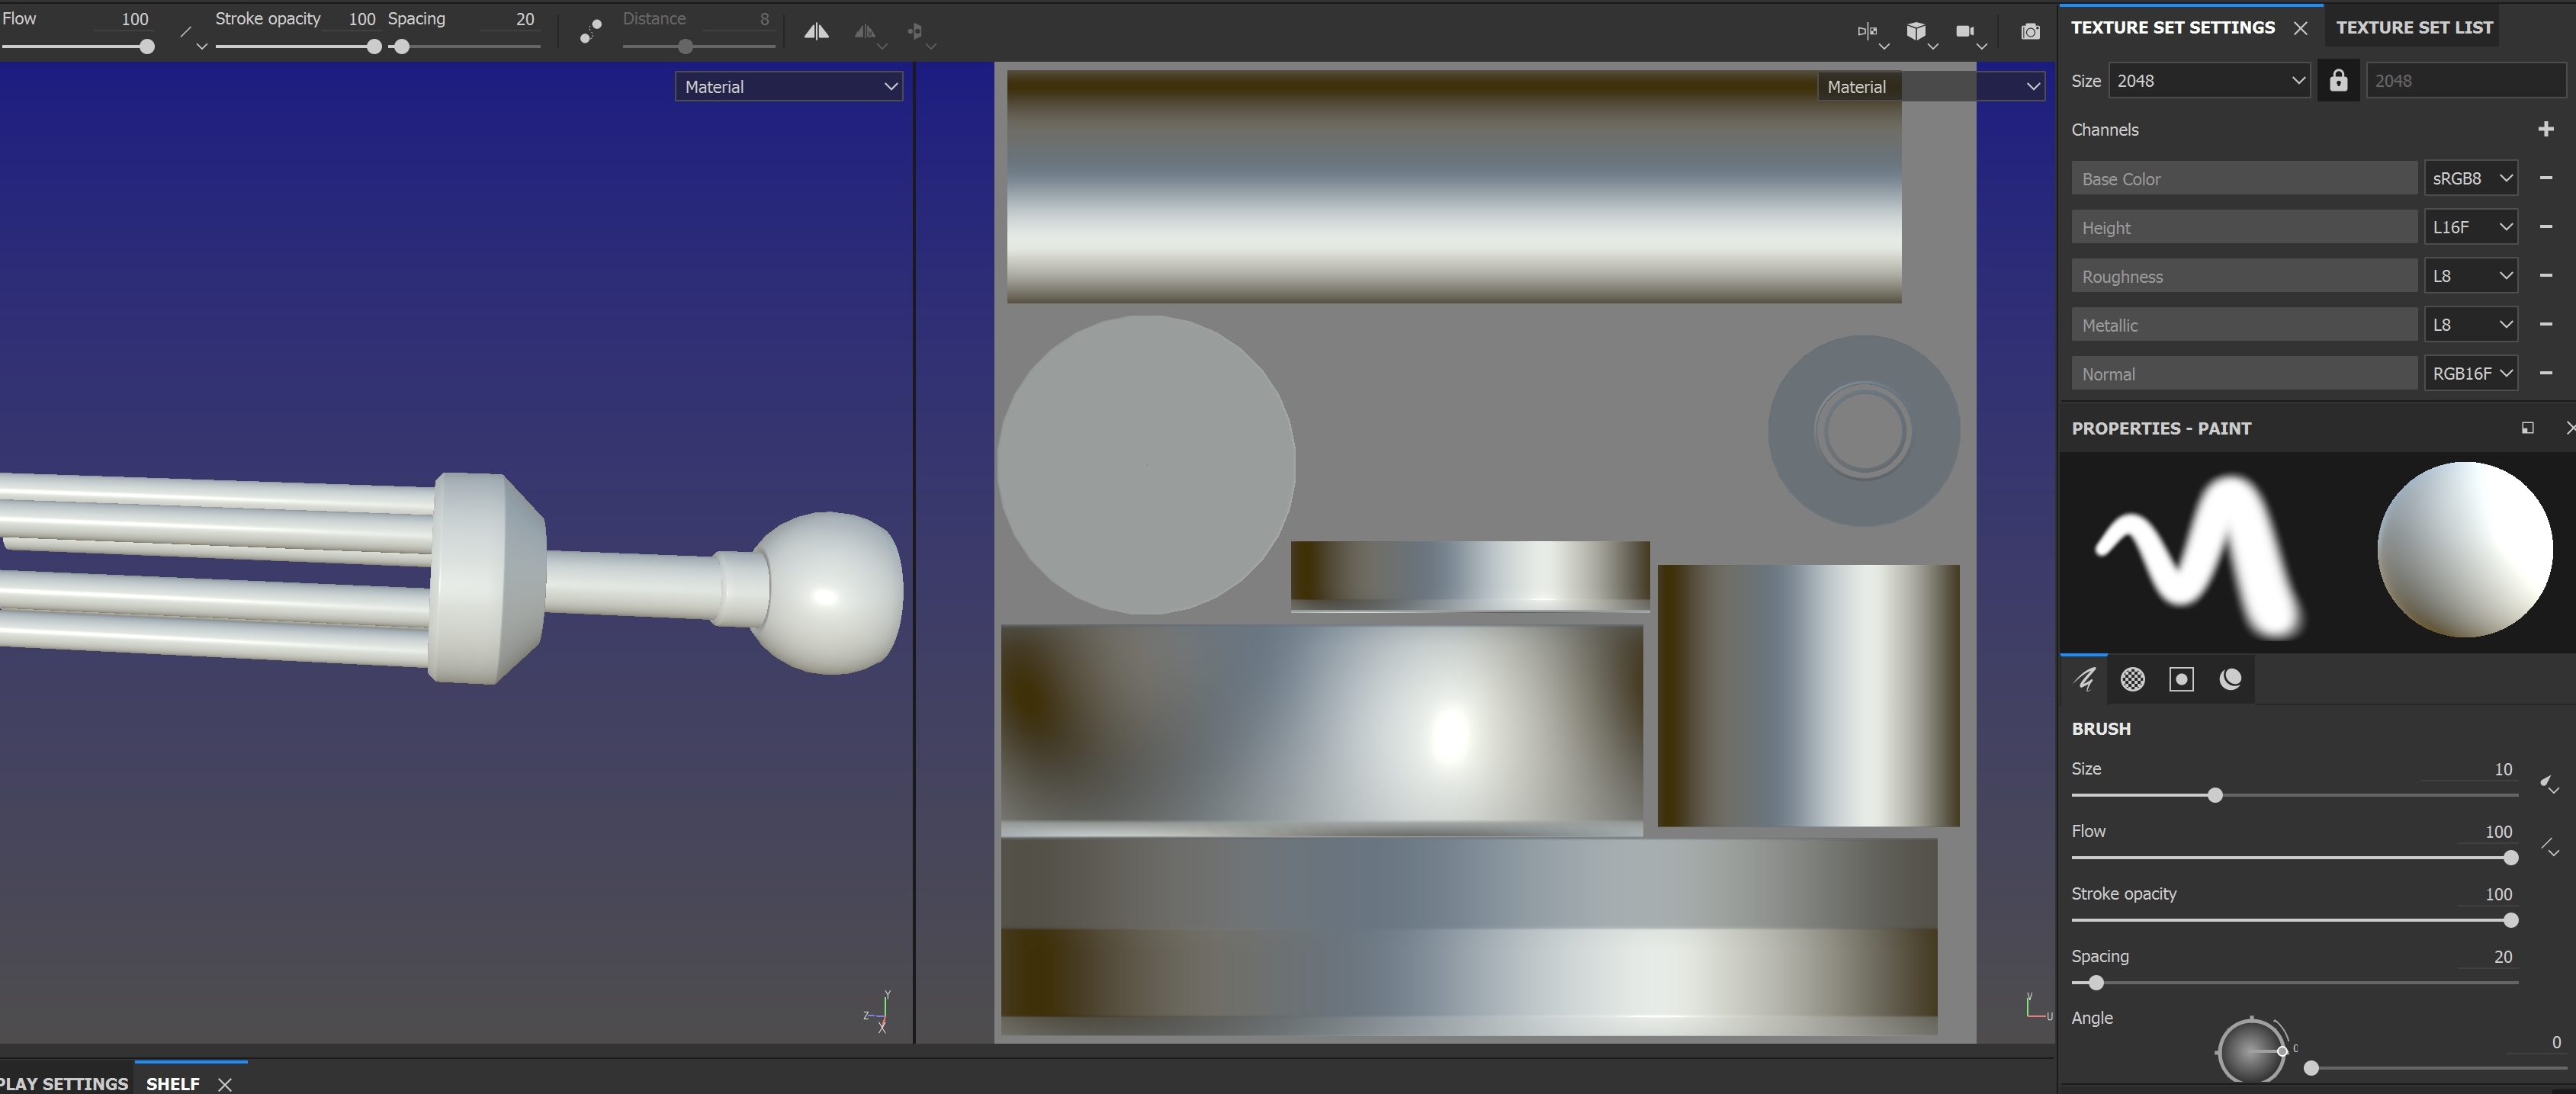
Task: Toggle lazy mouse stroke option
Action: coord(590,31)
